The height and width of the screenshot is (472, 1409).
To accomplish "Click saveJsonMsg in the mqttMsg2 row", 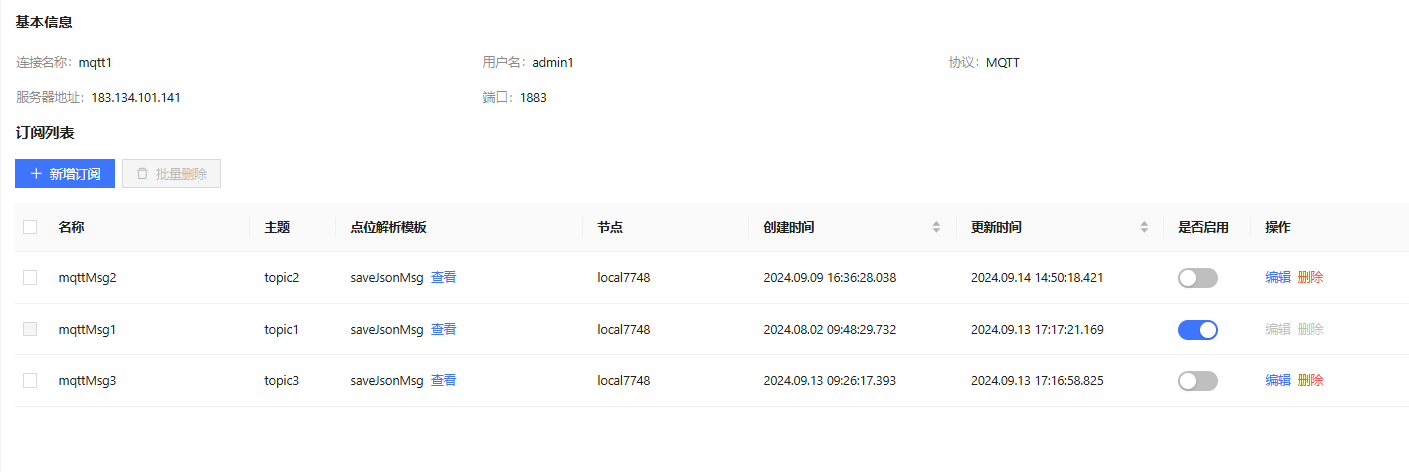I will (387, 277).
